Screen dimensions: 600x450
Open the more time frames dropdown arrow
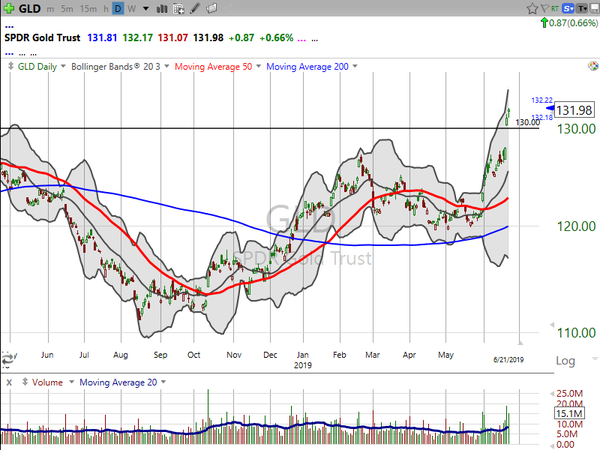(146, 8)
